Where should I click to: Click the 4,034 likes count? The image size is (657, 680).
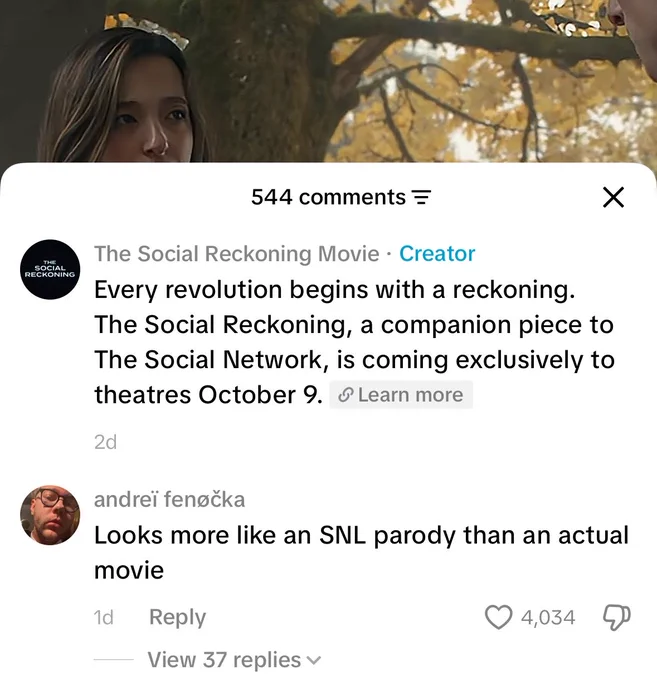[548, 618]
